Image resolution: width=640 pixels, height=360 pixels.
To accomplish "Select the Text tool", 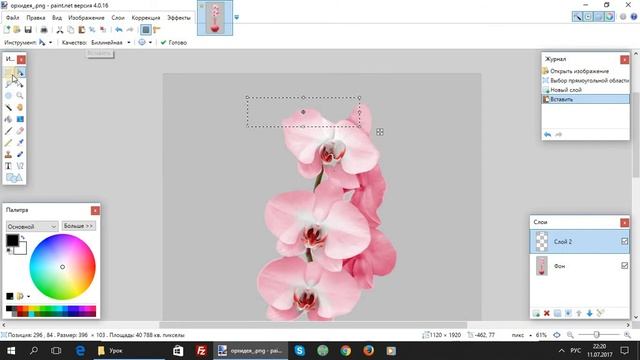I will pyautogui.click(x=9, y=166).
